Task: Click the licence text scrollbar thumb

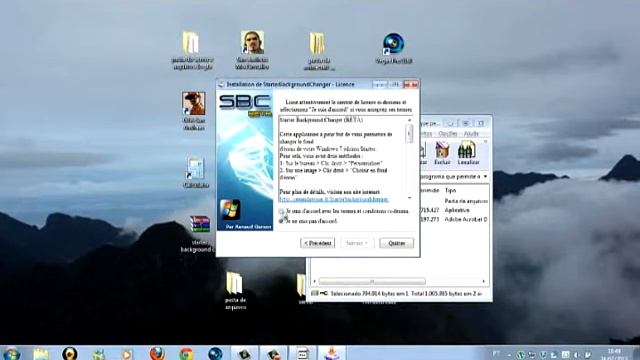Action: click(409, 133)
